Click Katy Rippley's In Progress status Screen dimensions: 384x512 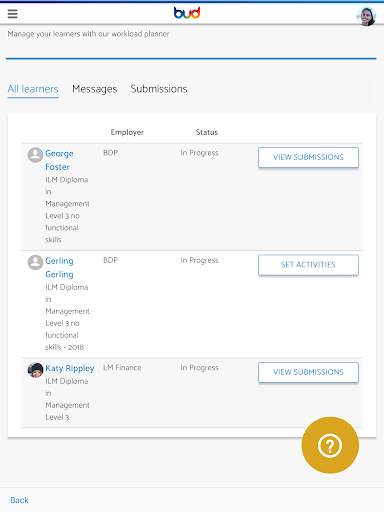(199, 368)
